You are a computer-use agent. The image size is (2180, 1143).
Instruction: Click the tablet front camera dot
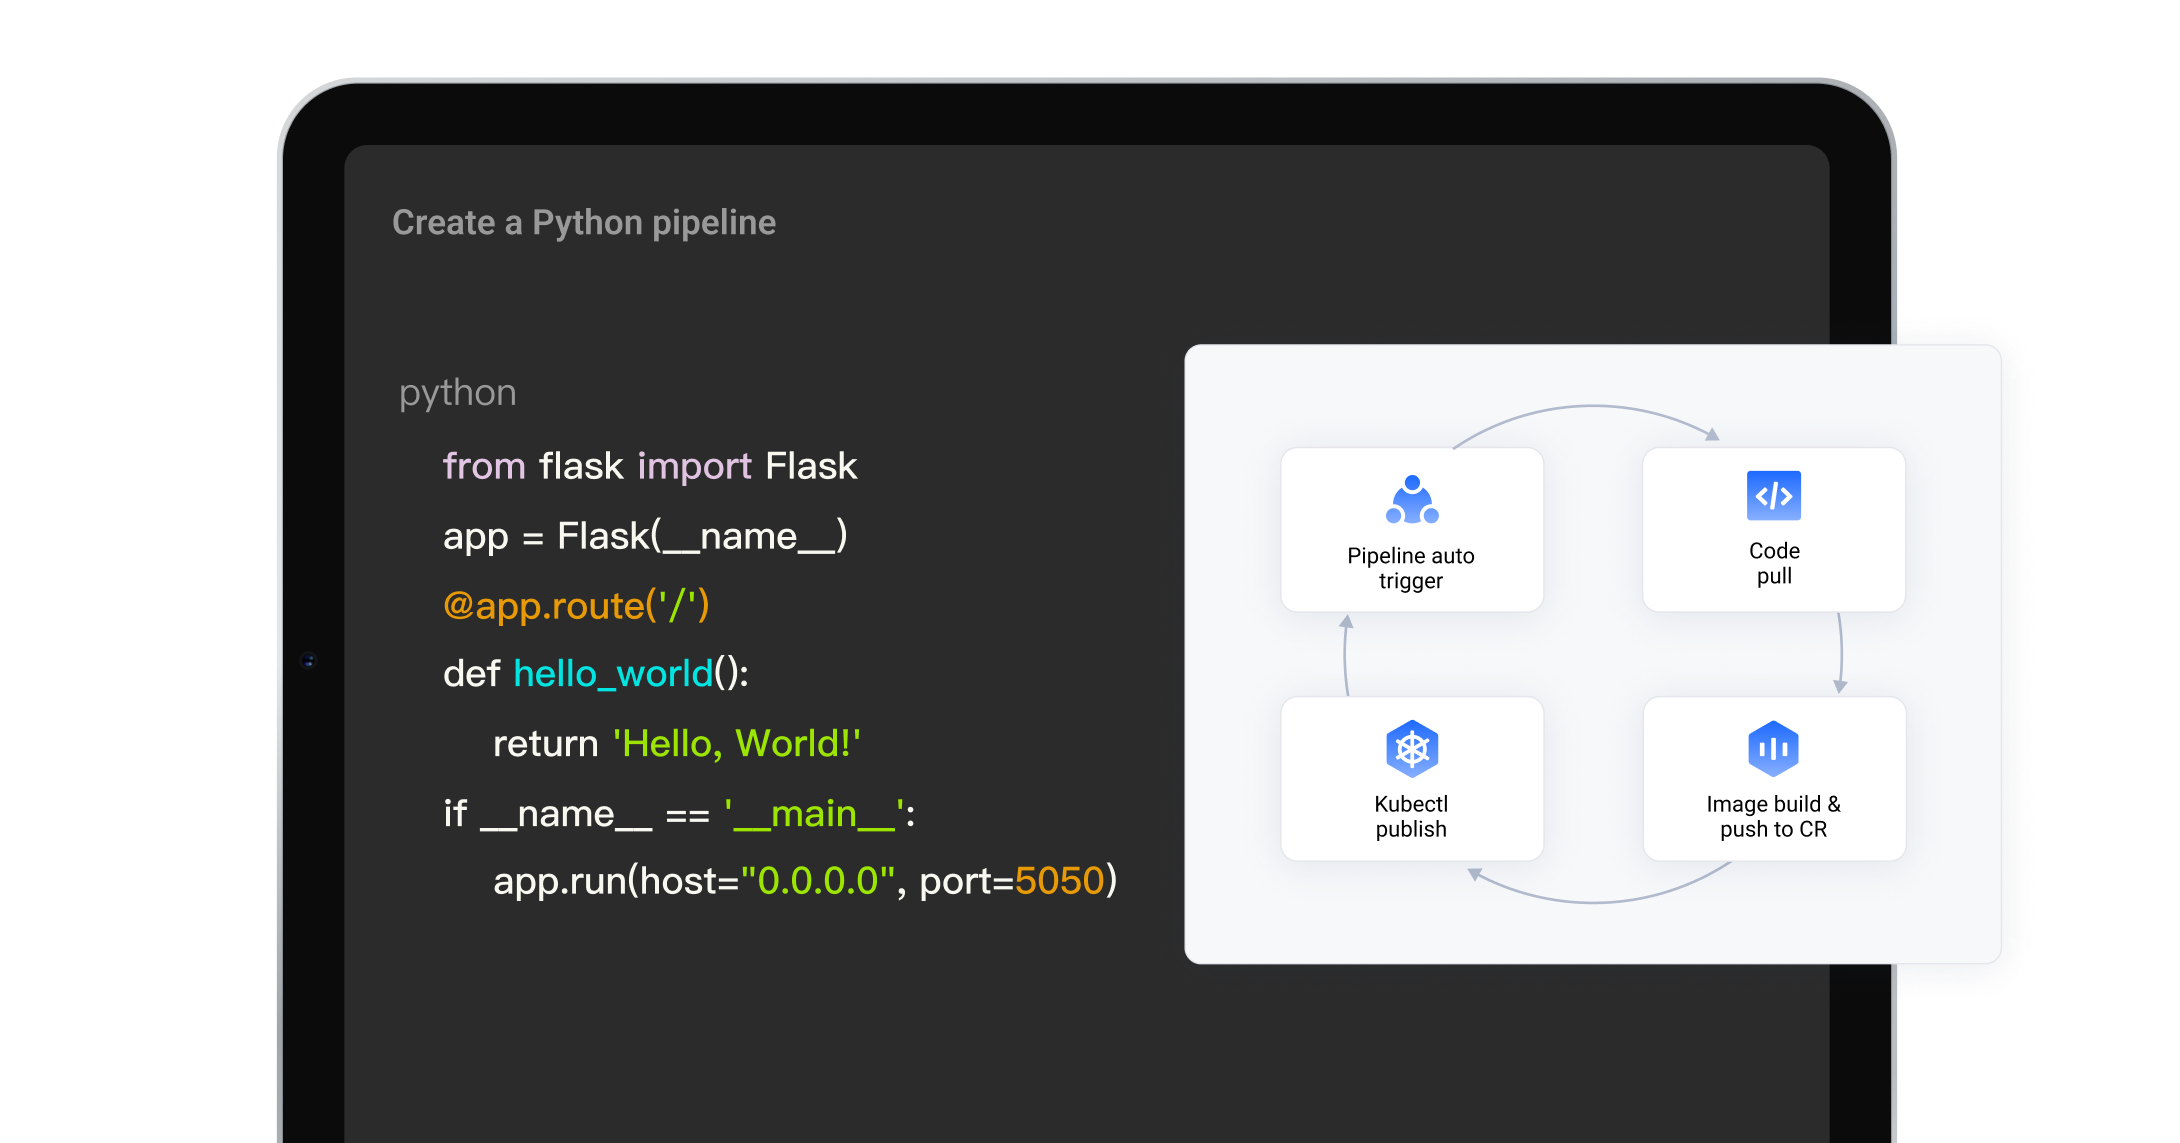click(x=309, y=661)
